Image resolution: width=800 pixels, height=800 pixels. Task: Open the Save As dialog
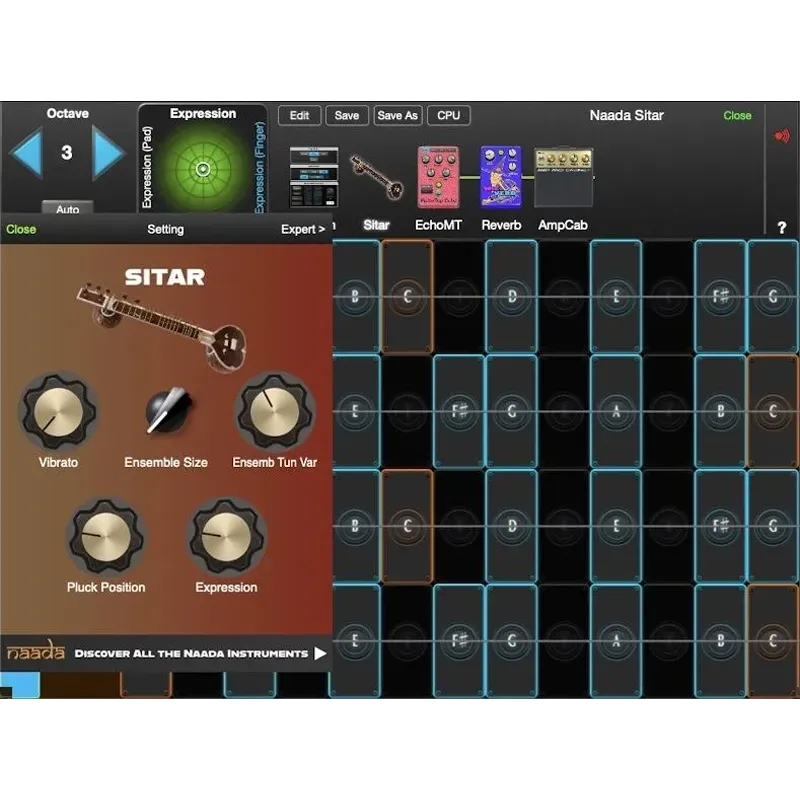click(x=397, y=115)
